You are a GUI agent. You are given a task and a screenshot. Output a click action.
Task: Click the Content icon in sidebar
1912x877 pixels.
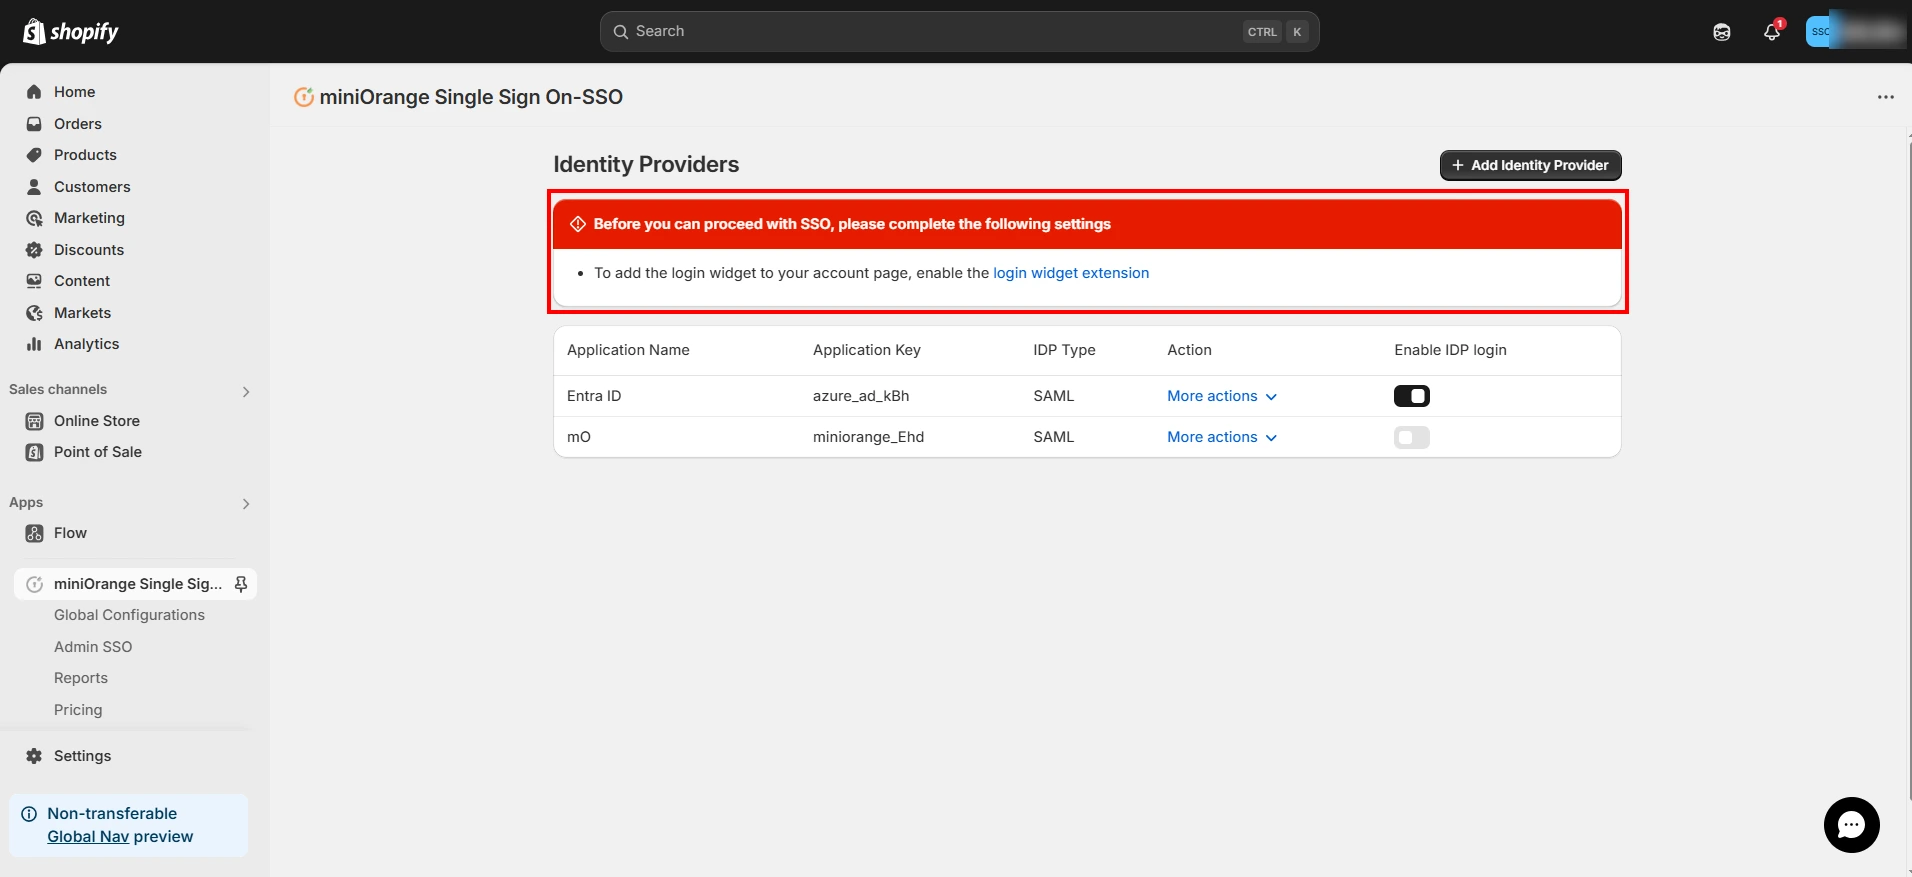tap(34, 281)
